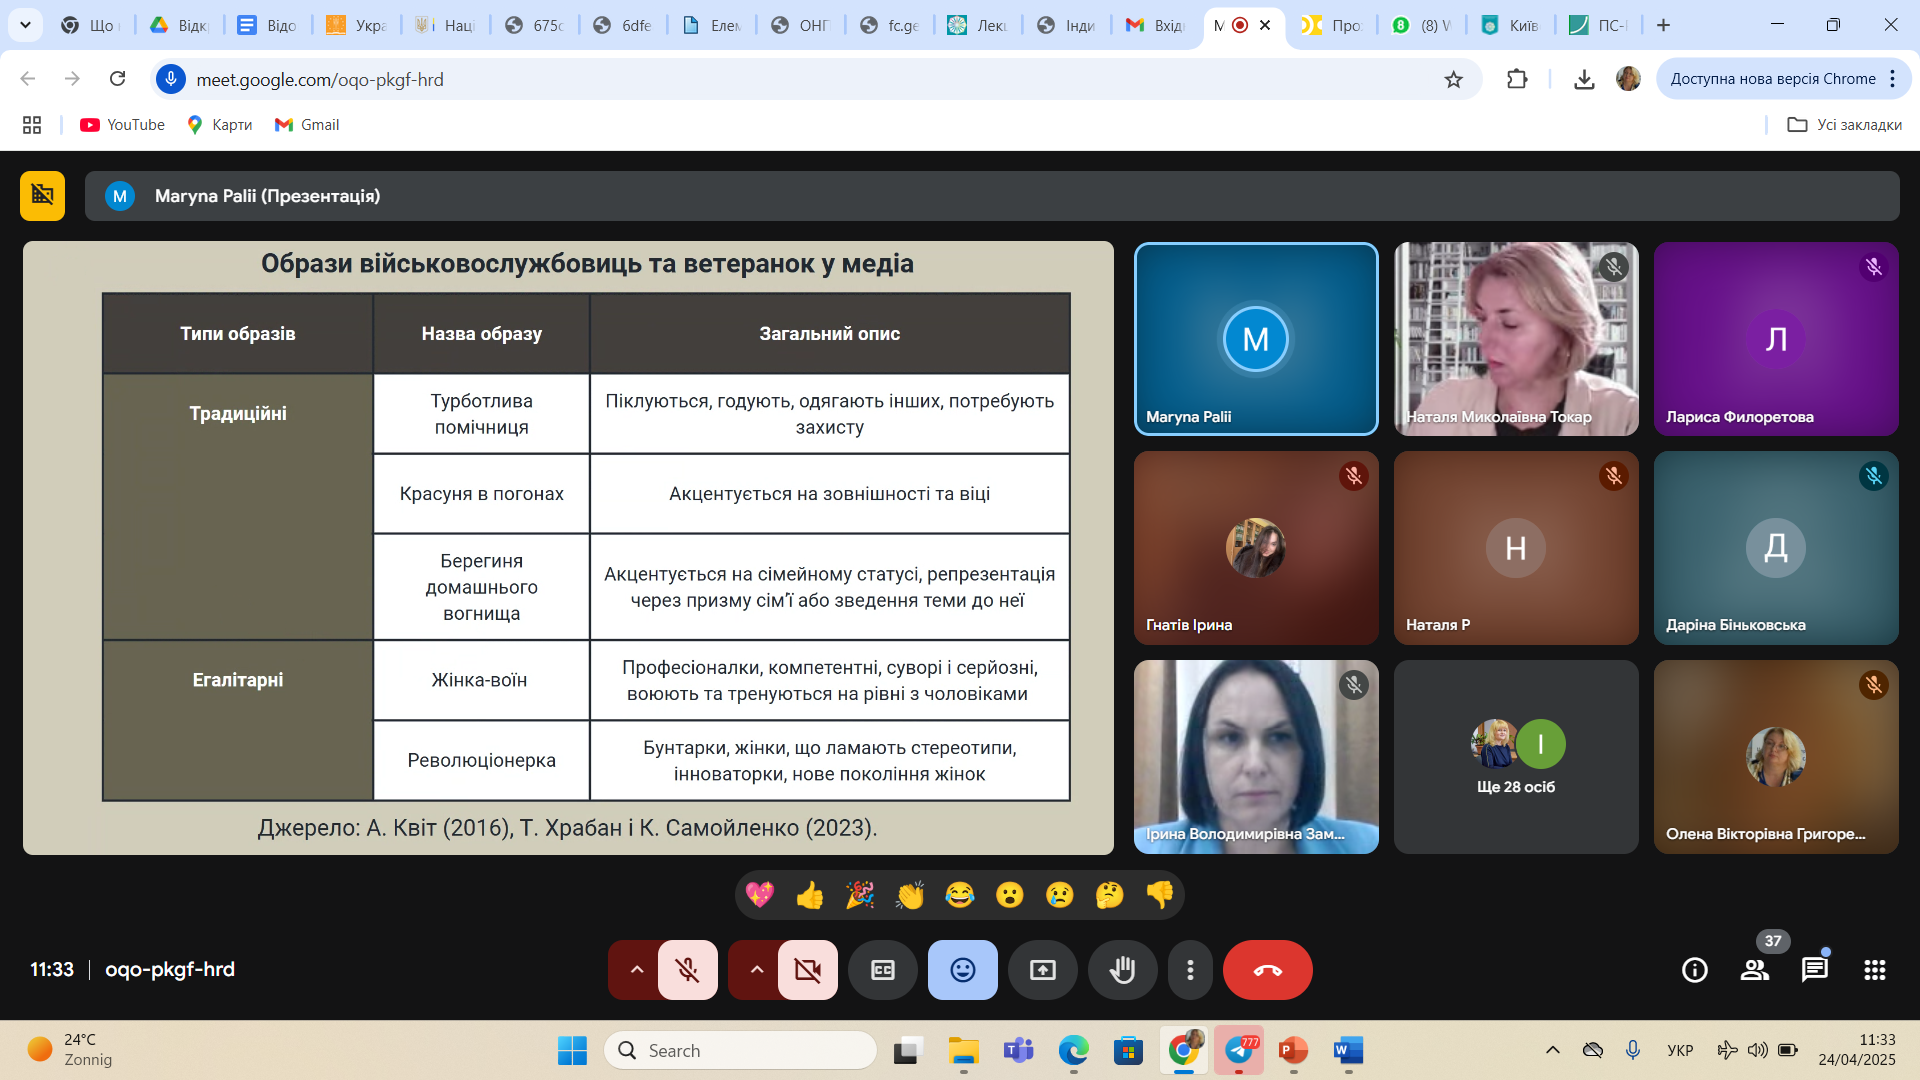Click 'Ще 28 осіб' more participants tile

[x=1515, y=757]
